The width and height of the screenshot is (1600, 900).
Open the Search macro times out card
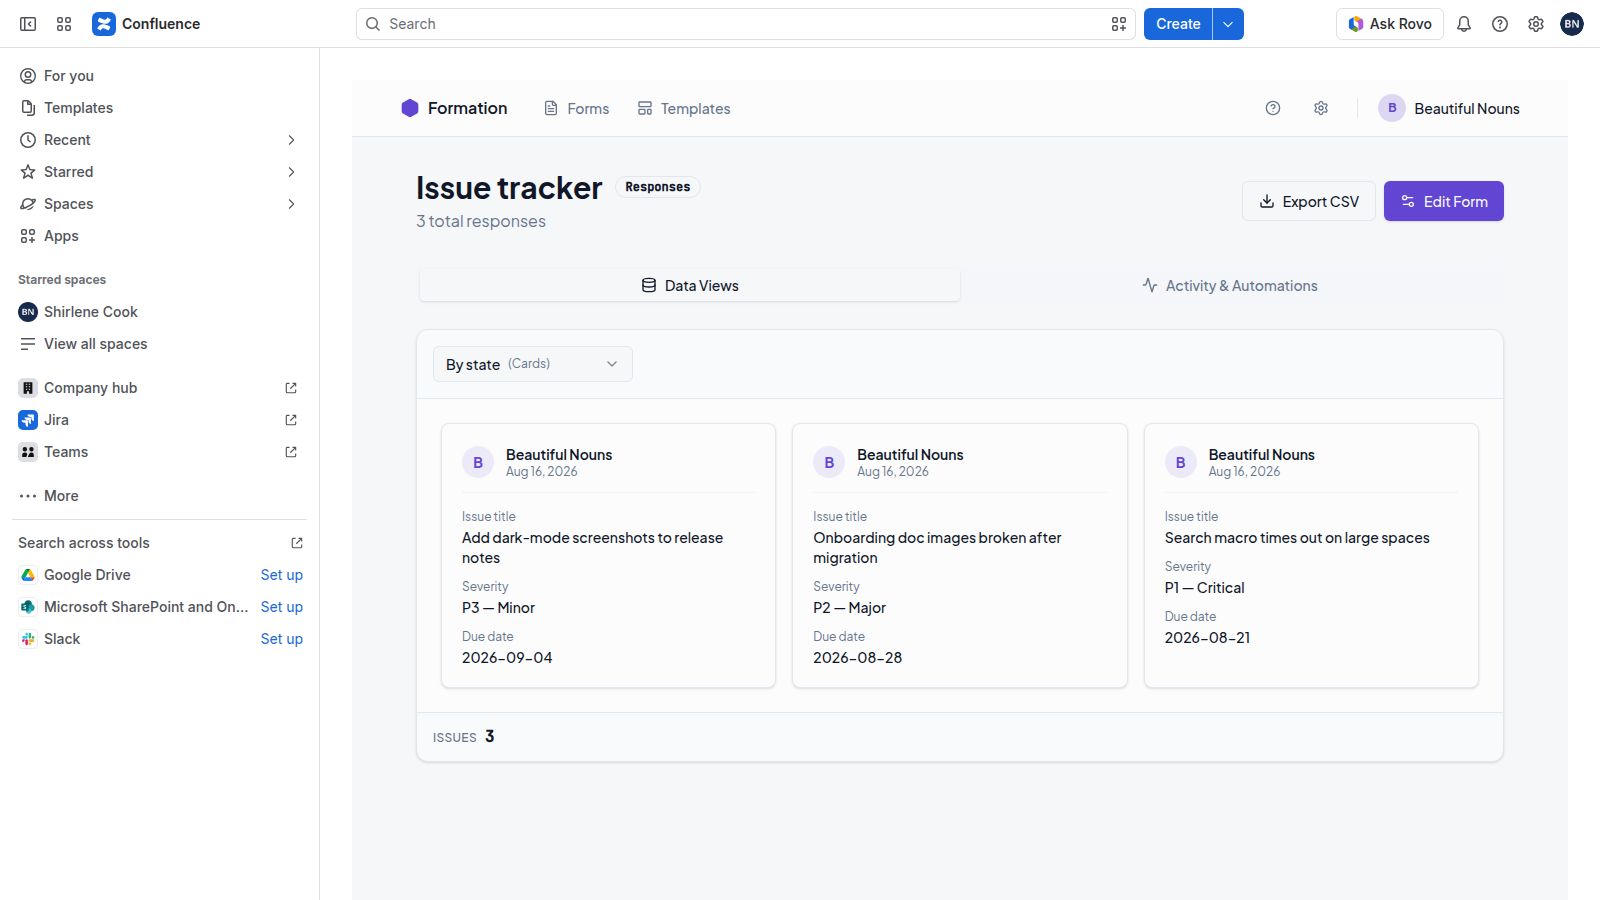[1311, 555]
